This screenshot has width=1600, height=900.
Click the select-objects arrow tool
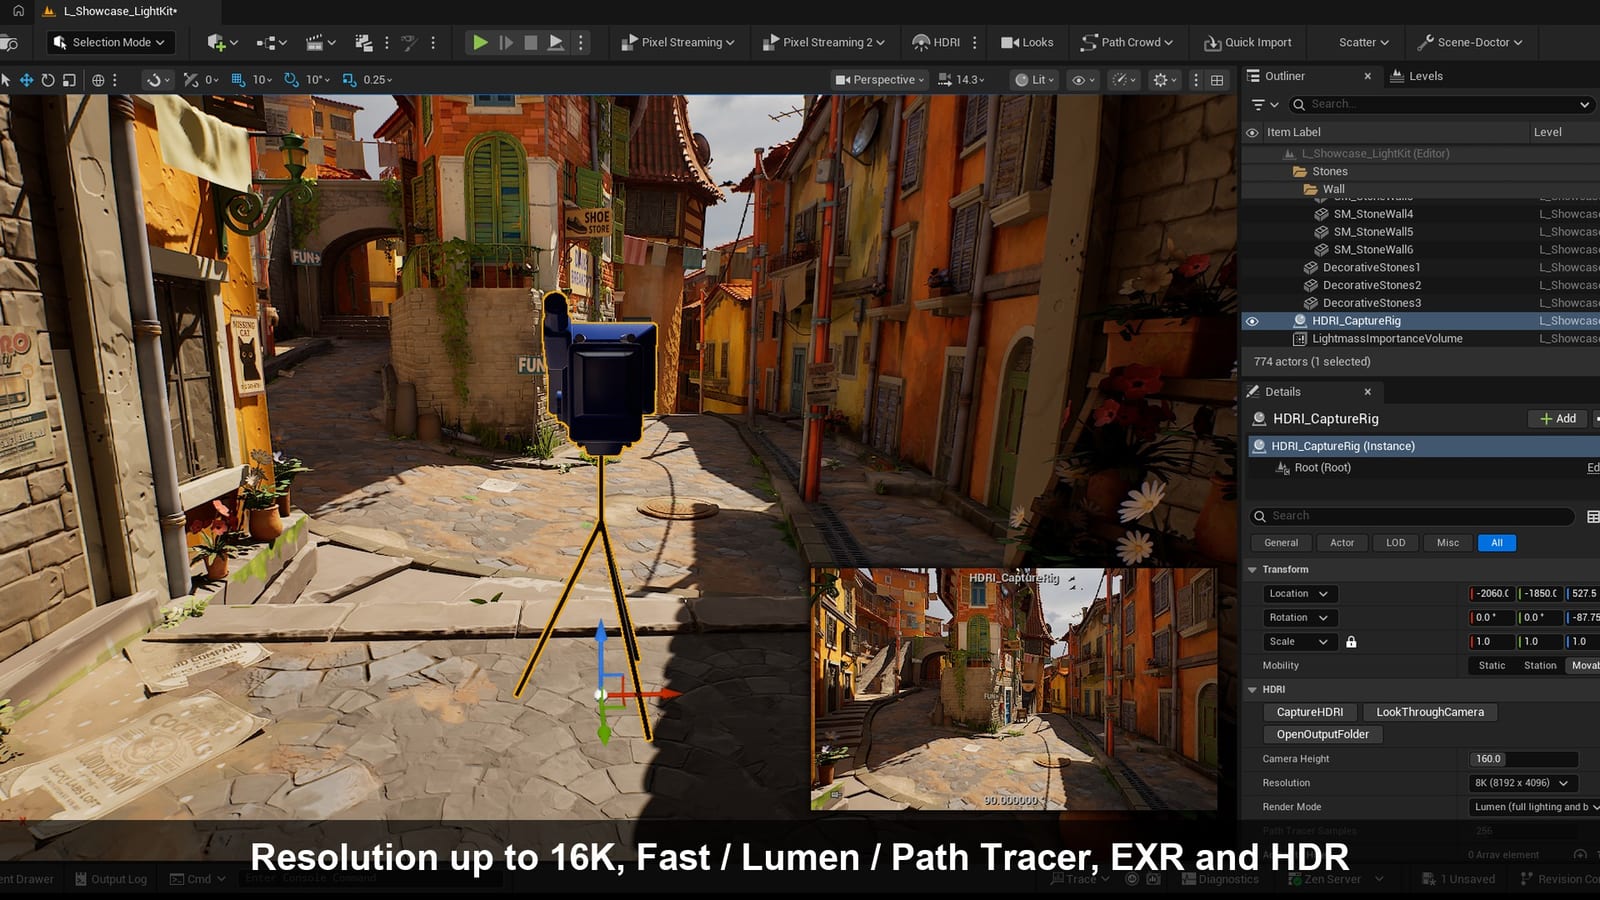tap(6, 80)
